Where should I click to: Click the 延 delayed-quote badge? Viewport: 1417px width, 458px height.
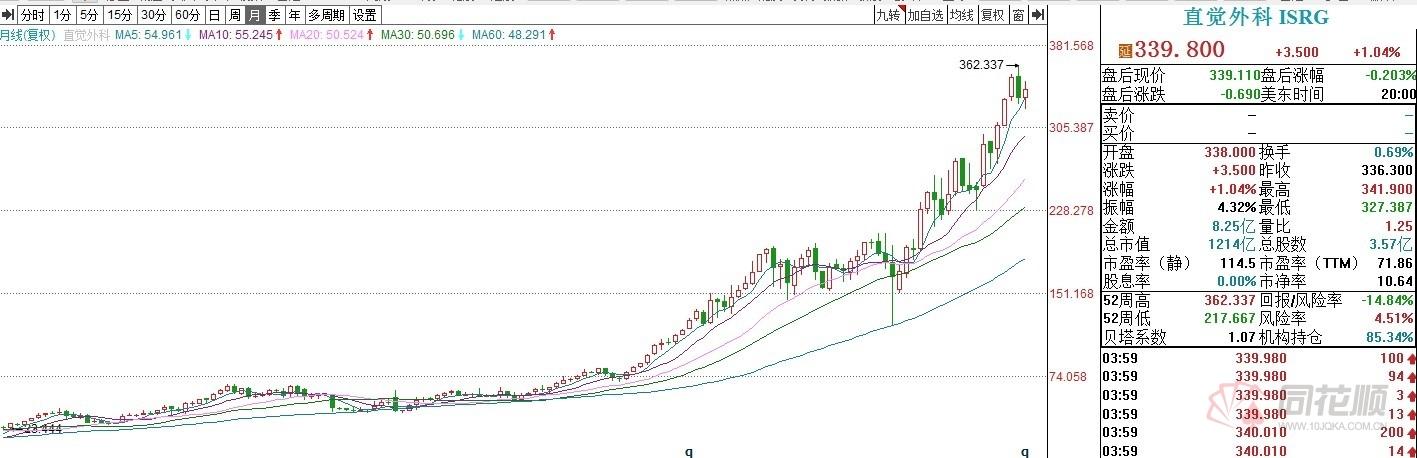point(1124,51)
